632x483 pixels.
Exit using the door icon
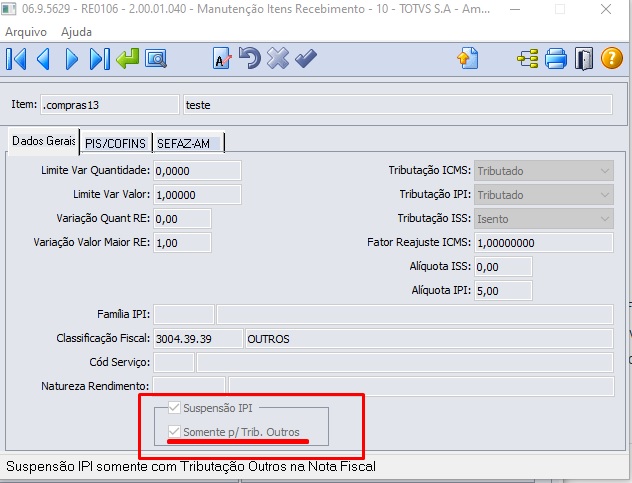point(584,58)
